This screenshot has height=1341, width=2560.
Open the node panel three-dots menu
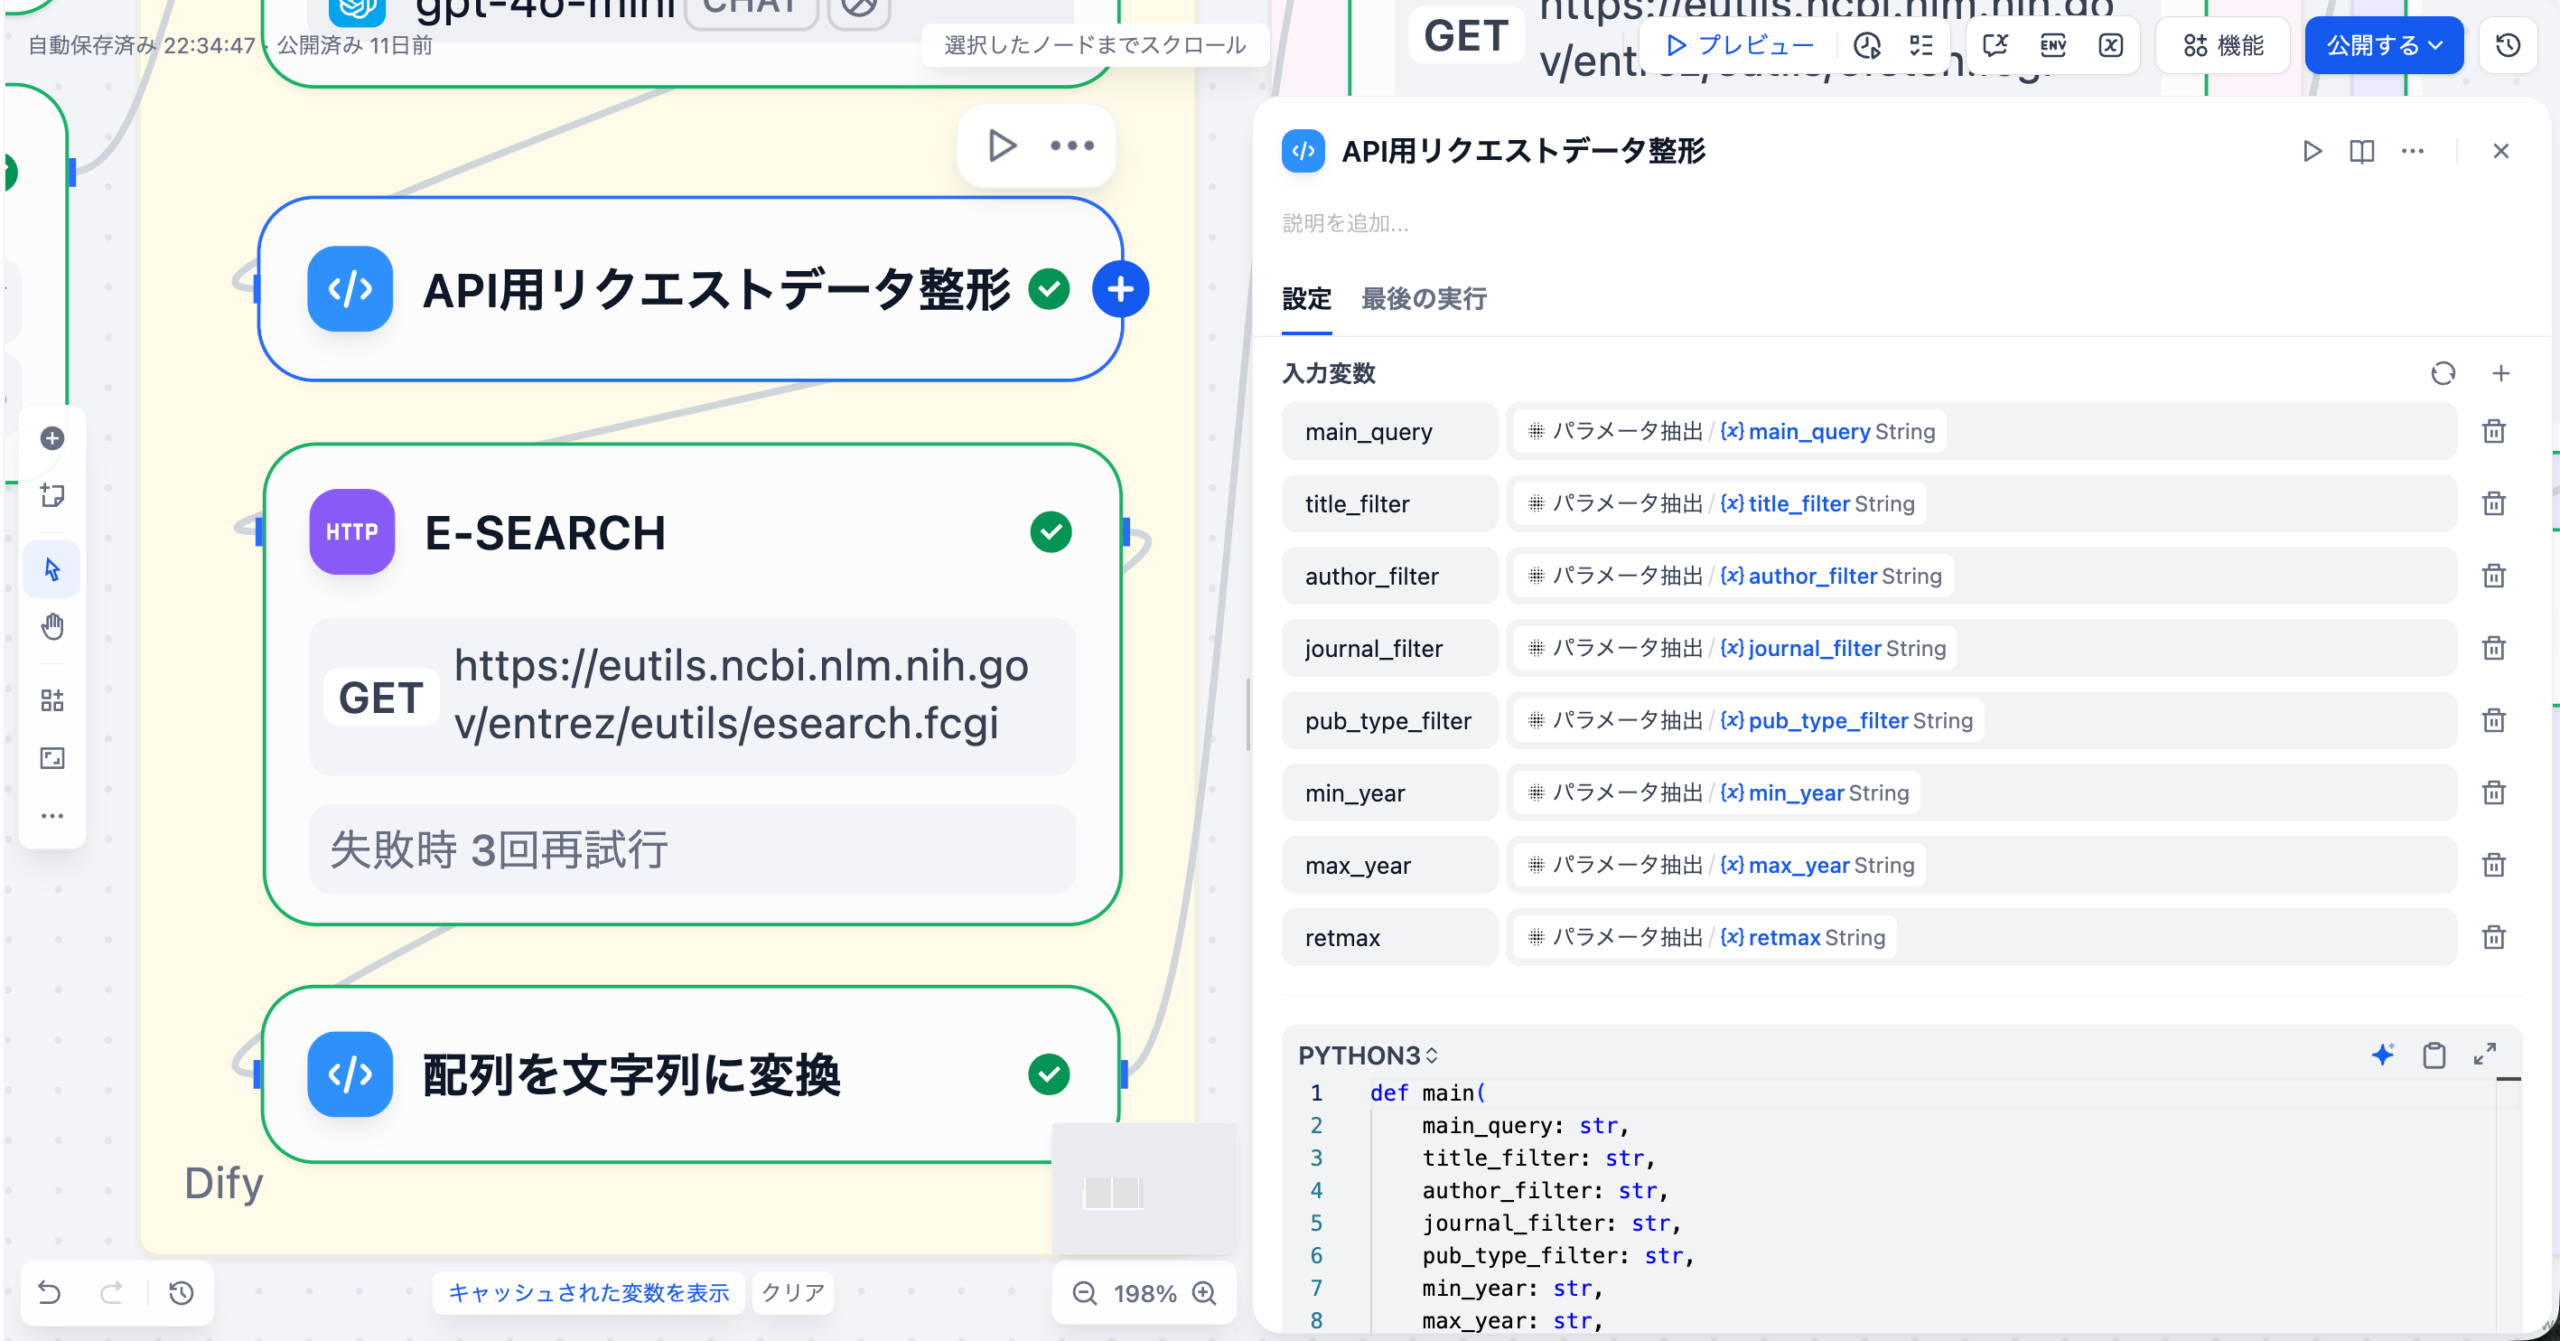click(2412, 151)
